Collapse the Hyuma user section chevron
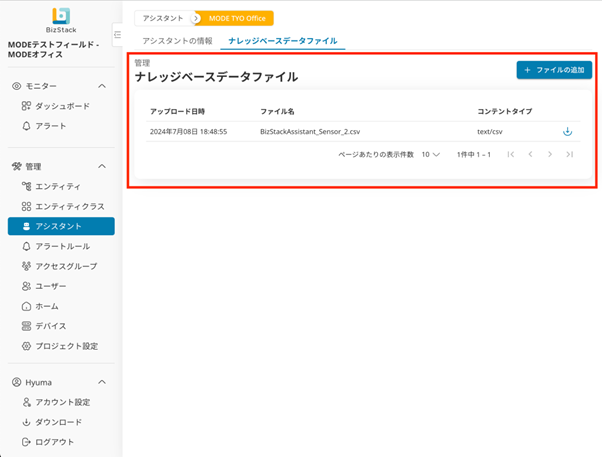Image resolution: width=602 pixels, height=457 pixels. 102,382
